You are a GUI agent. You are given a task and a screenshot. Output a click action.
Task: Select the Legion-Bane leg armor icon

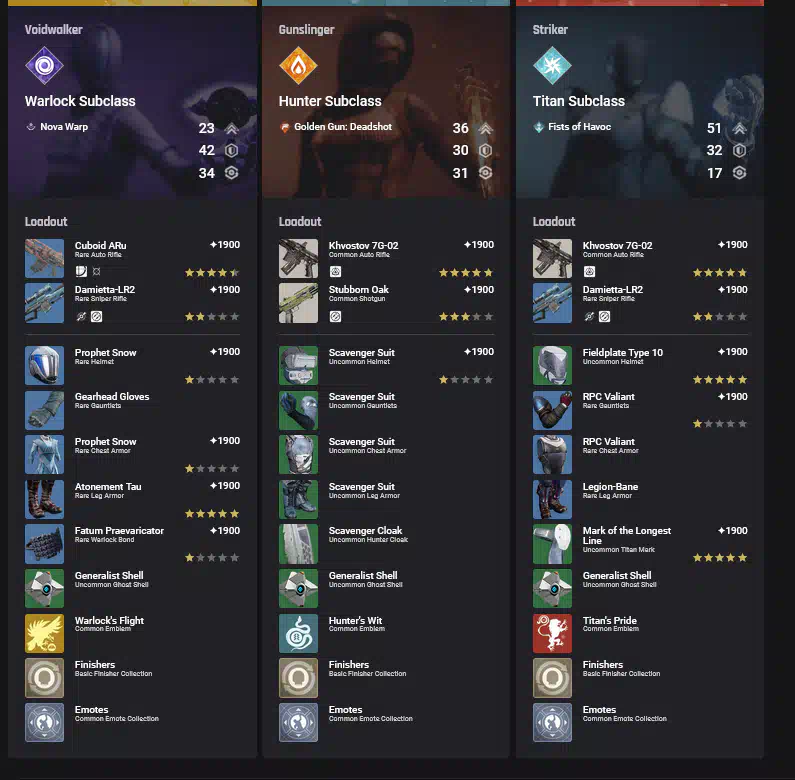point(553,500)
